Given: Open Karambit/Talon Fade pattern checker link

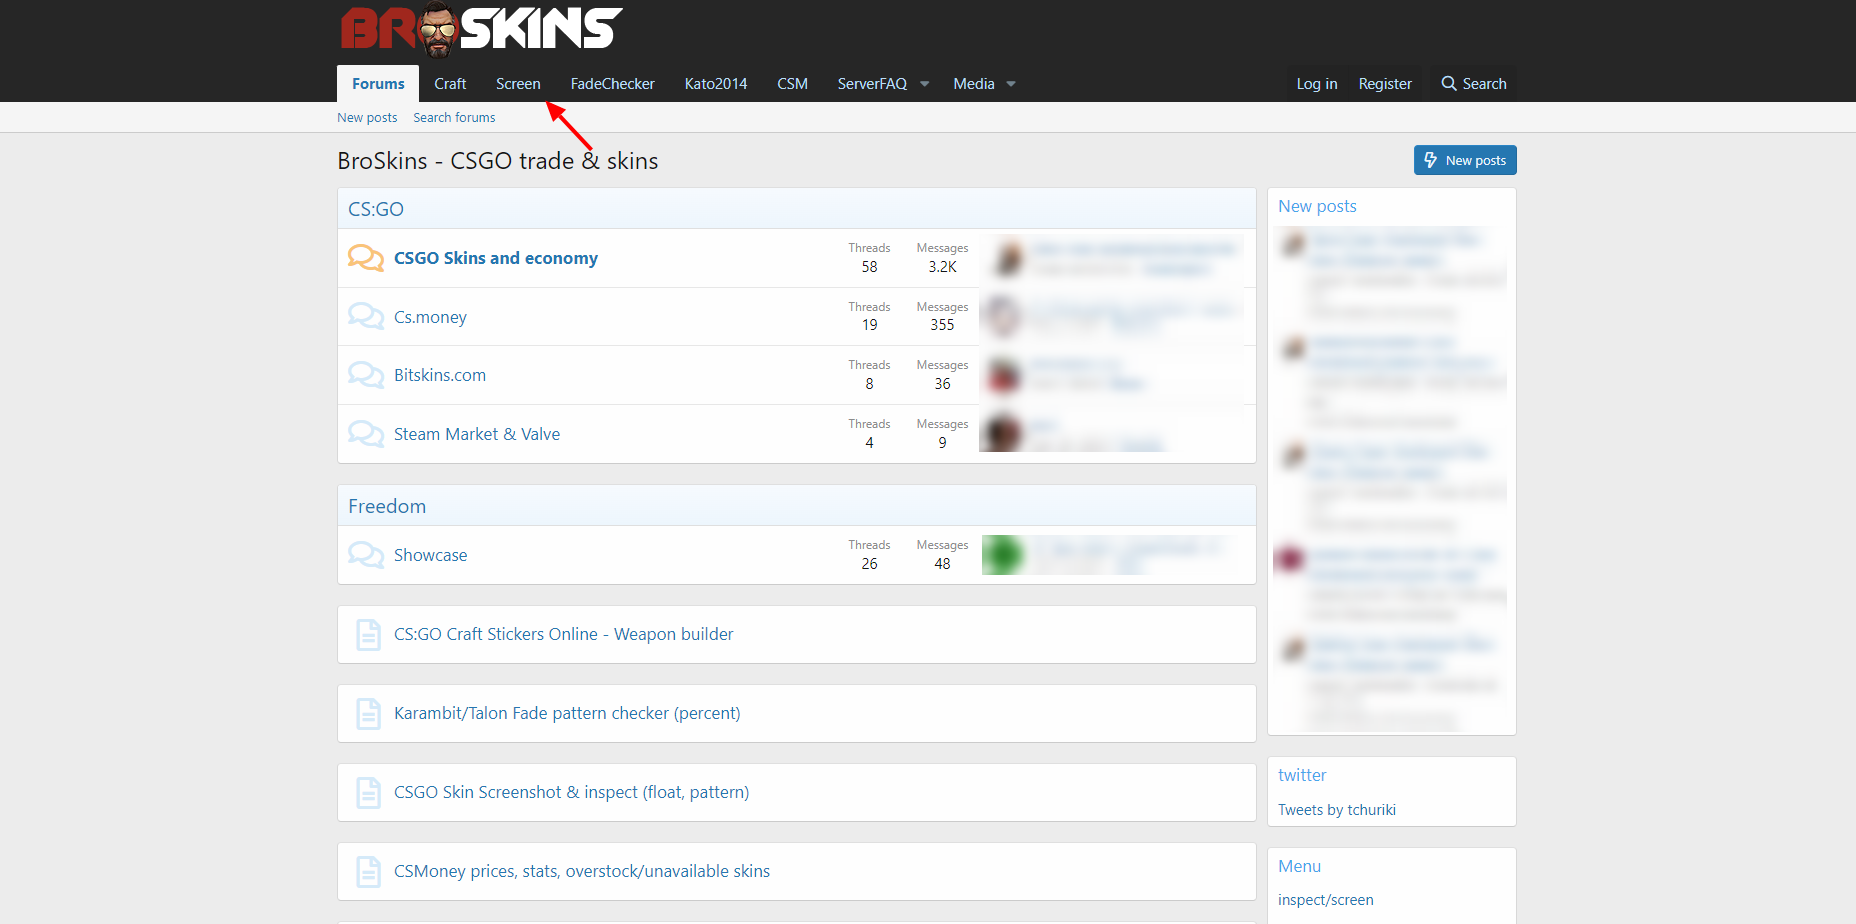Looking at the screenshot, I should pyautogui.click(x=567, y=713).
